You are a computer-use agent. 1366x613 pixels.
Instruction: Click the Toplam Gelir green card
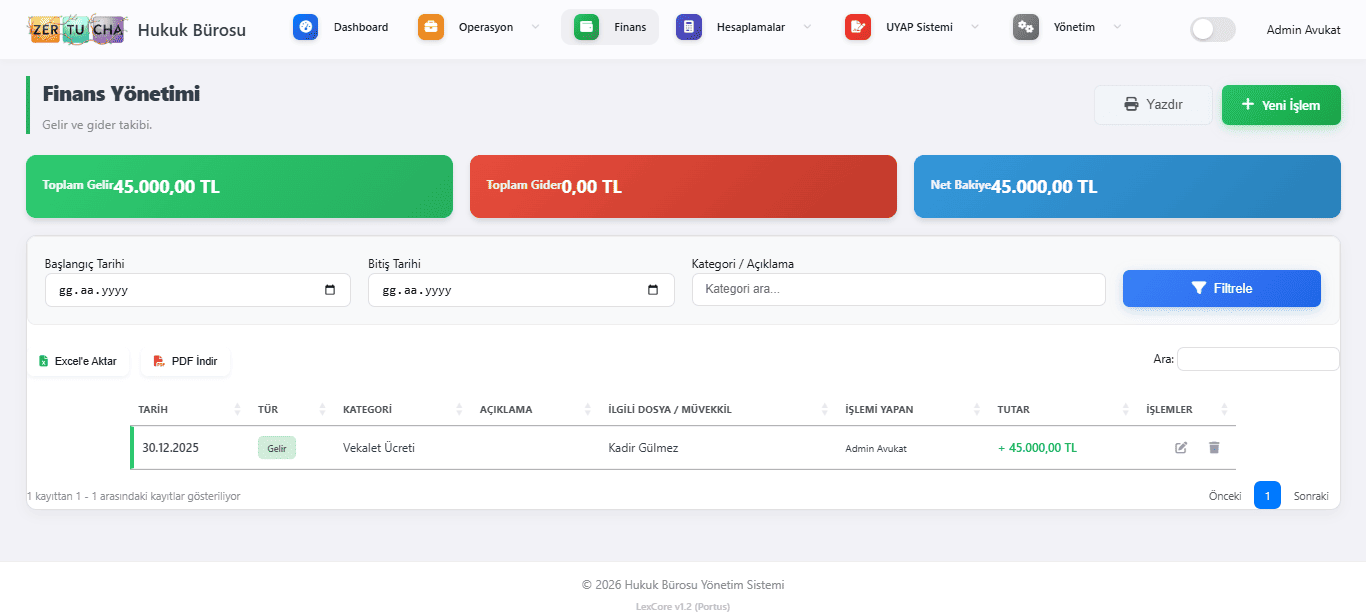point(239,186)
